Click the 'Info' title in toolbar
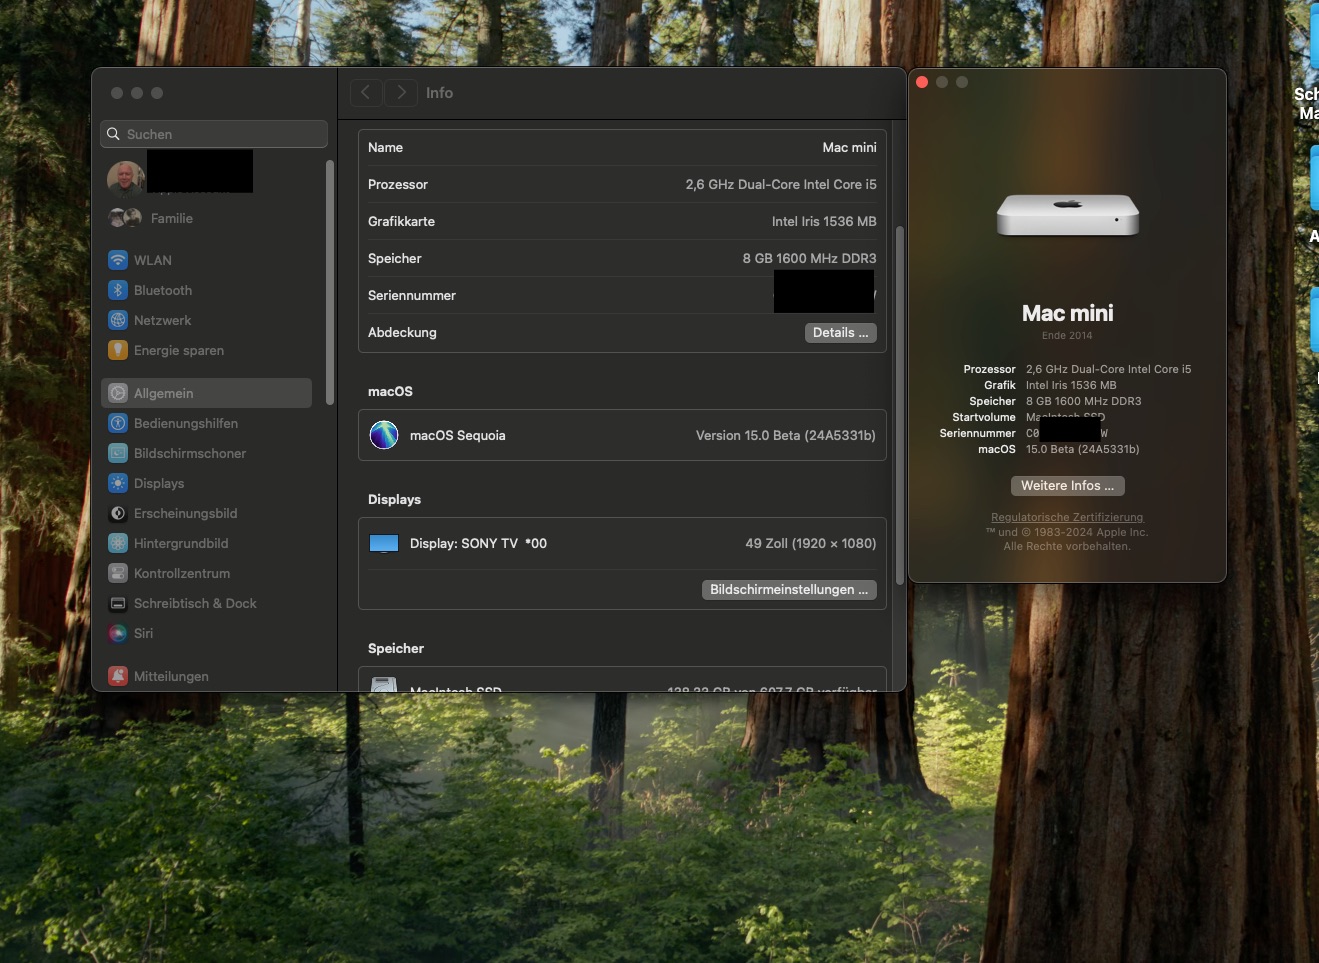This screenshot has width=1319, height=963. 439,93
